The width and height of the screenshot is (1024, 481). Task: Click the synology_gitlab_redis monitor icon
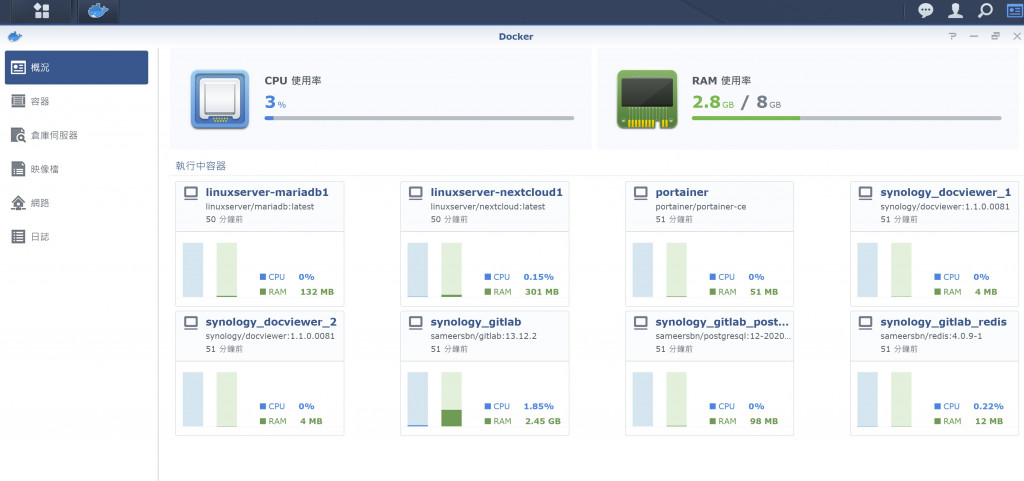coord(865,322)
